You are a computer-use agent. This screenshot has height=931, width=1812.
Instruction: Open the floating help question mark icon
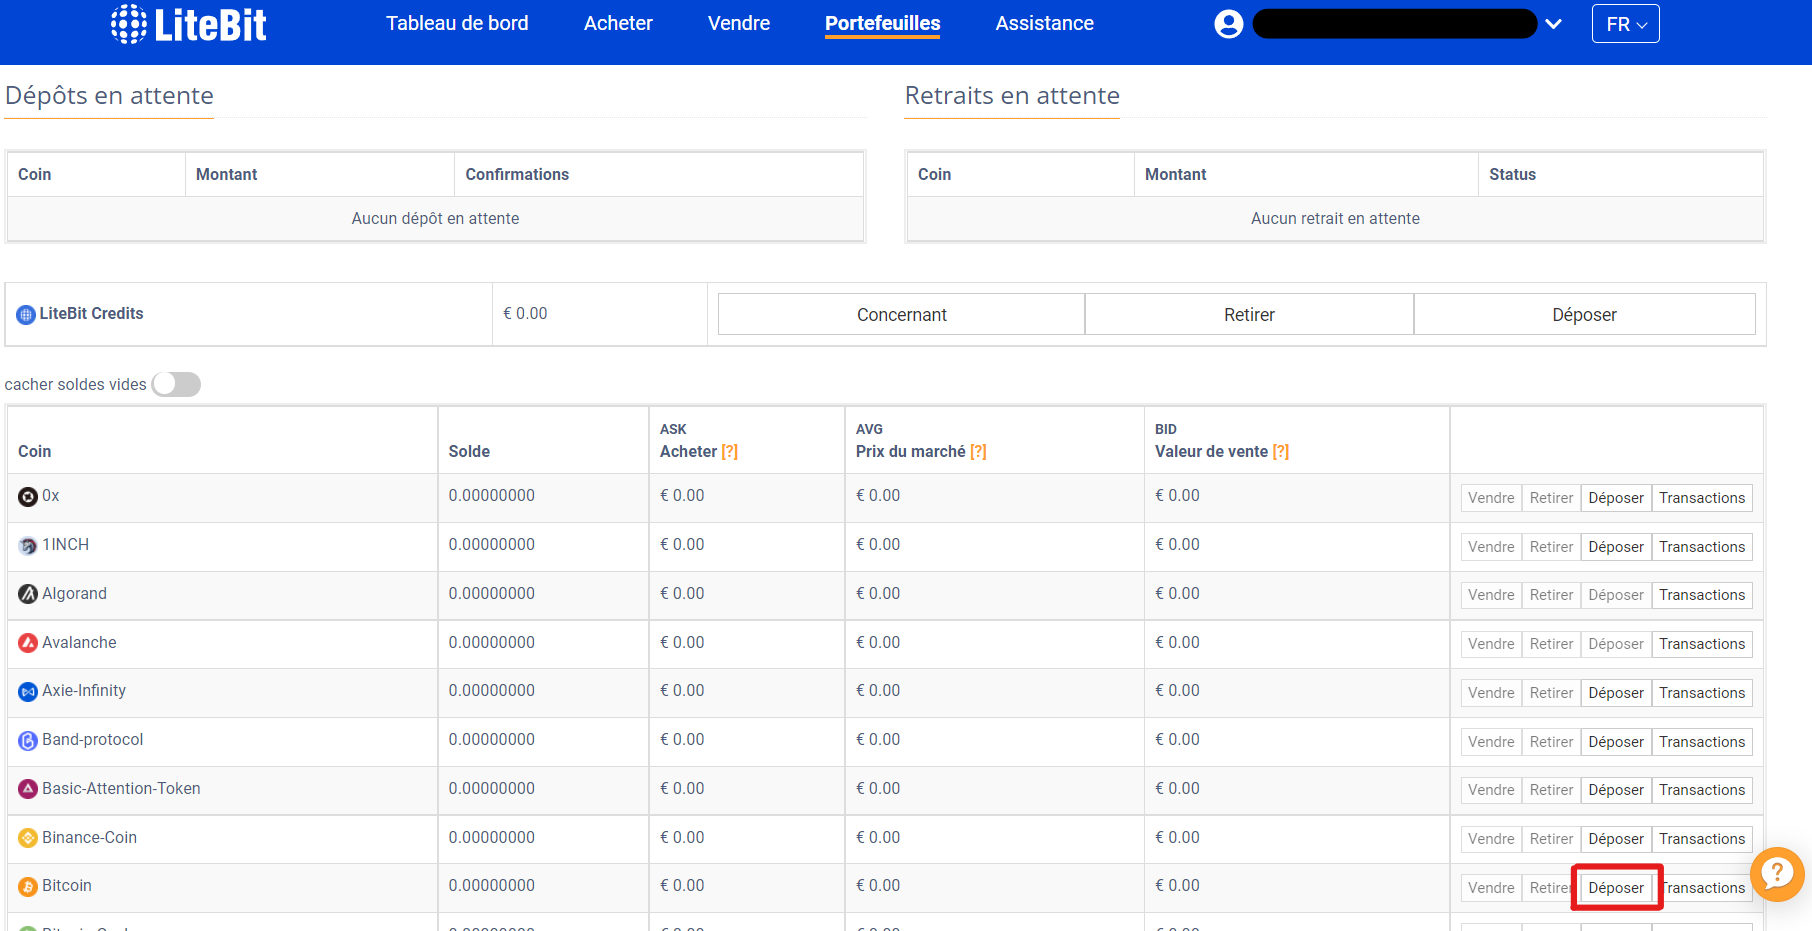click(1778, 875)
